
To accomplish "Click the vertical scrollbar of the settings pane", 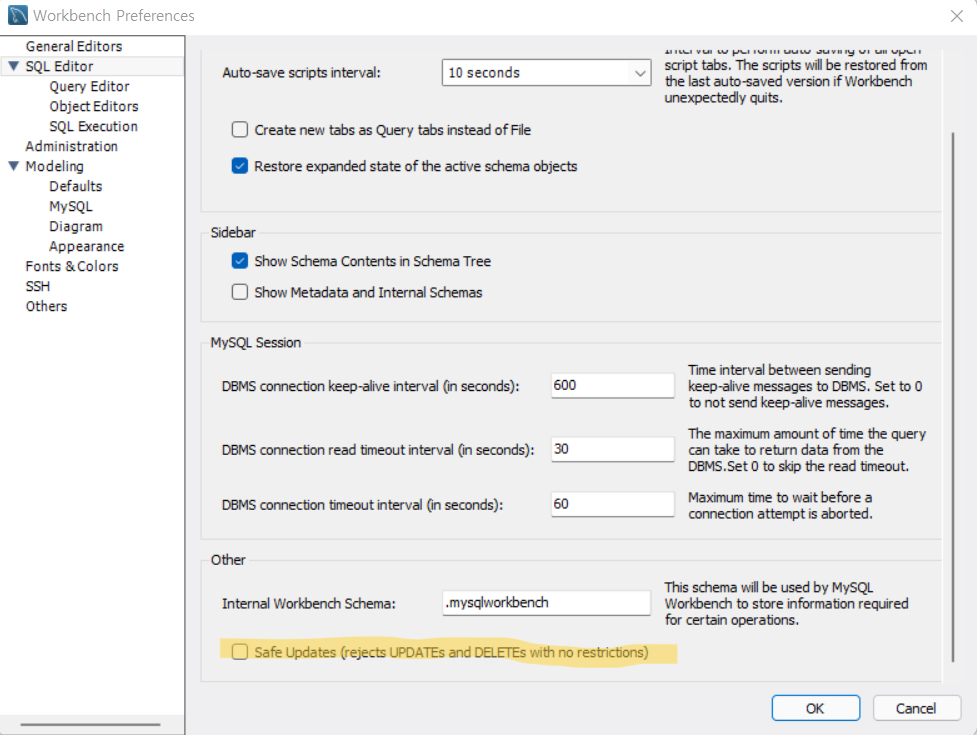I will [x=953, y=397].
